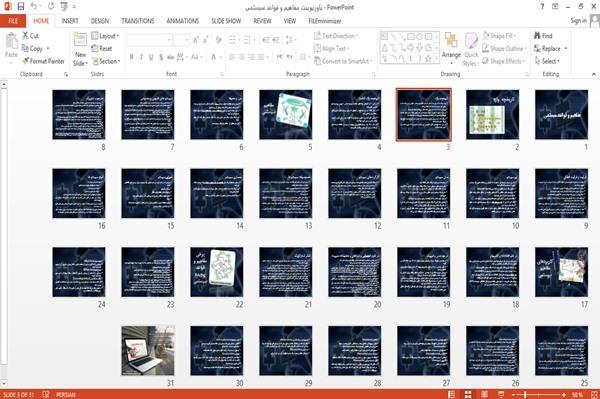Click the Replace icon
The image size is (600, 399).
[x=537, y=48]
